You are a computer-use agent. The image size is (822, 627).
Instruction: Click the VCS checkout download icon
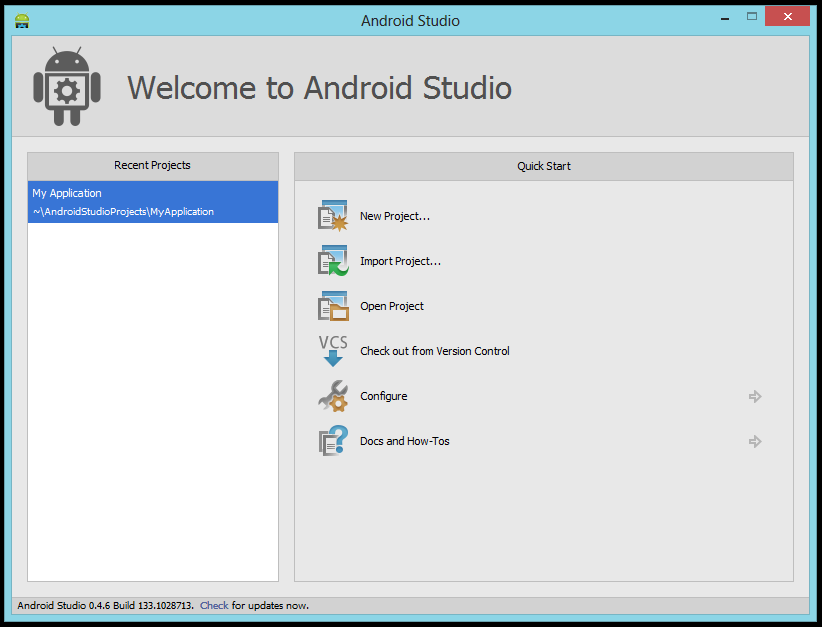tap(333, 351)
